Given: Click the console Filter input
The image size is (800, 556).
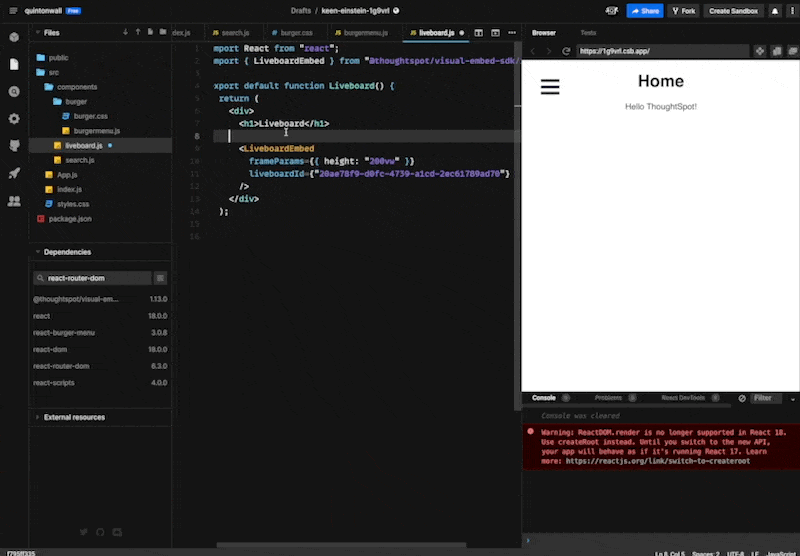Looking at the screenshot, I should click(766, 398).
